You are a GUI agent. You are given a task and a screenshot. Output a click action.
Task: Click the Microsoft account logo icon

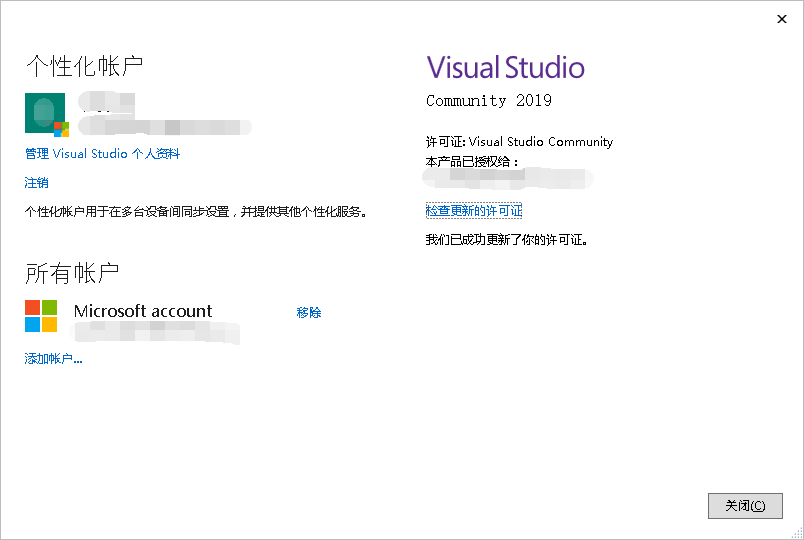click(41, 316)
